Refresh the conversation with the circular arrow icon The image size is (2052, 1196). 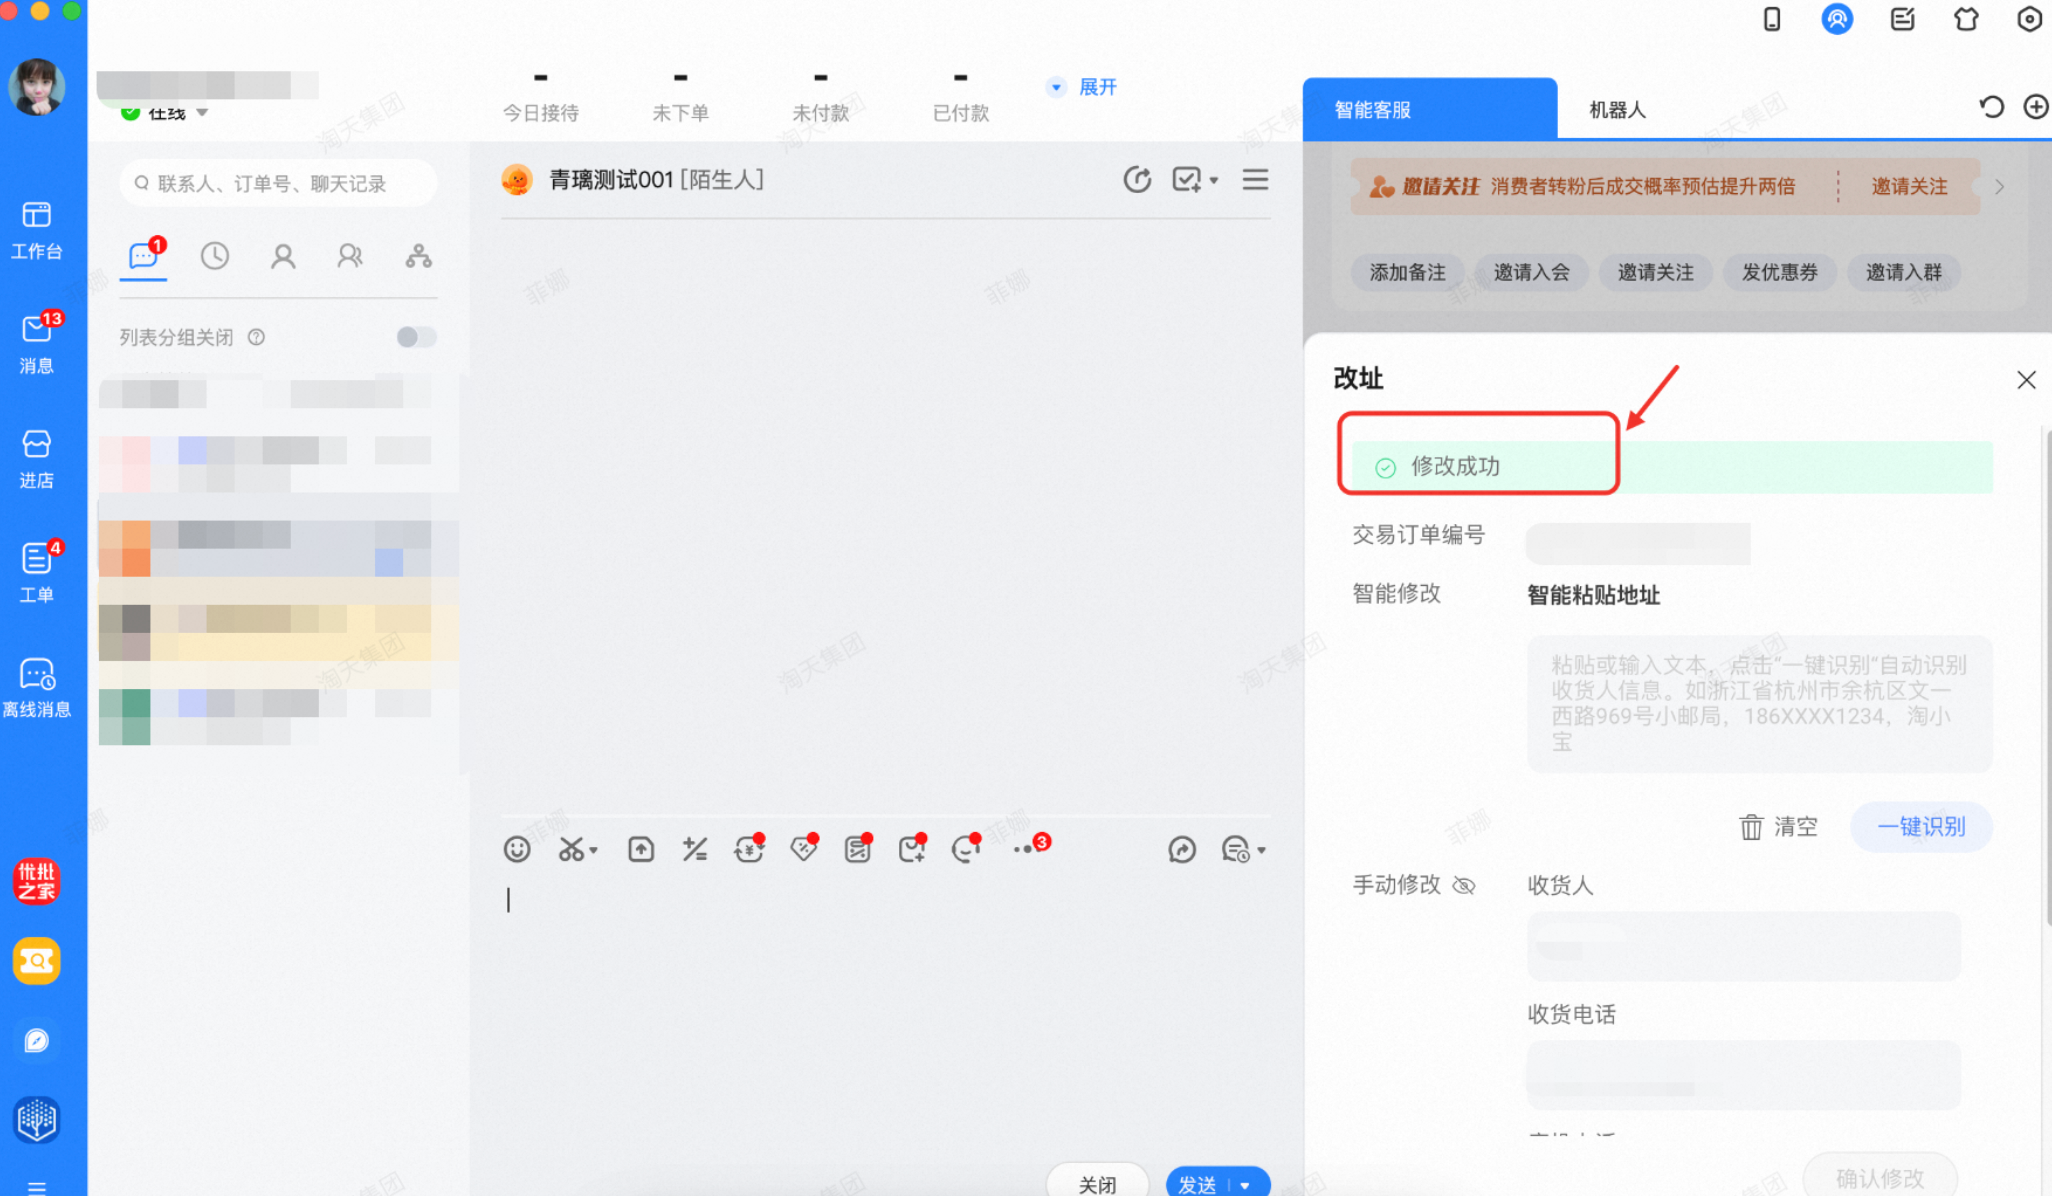coord(1137,179)
